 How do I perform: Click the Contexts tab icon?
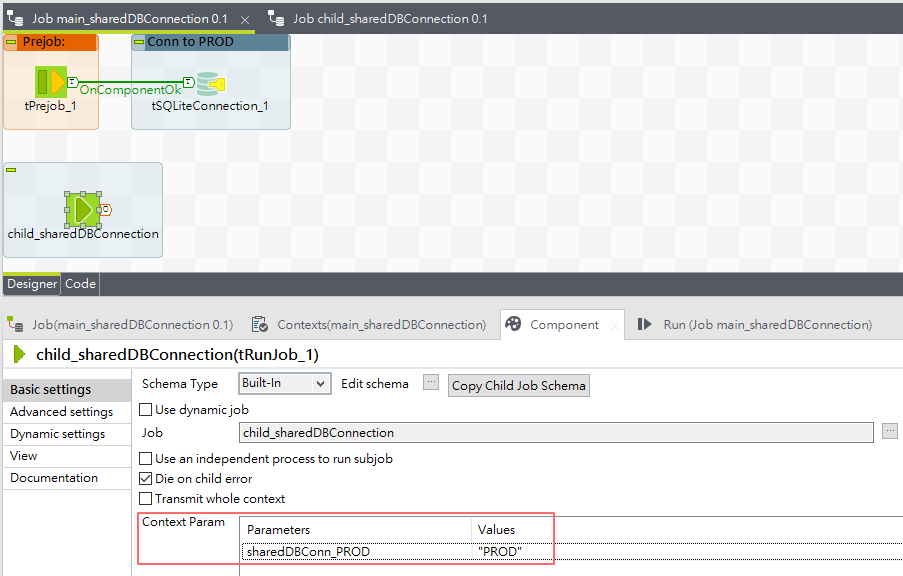(x=258, y=324)
